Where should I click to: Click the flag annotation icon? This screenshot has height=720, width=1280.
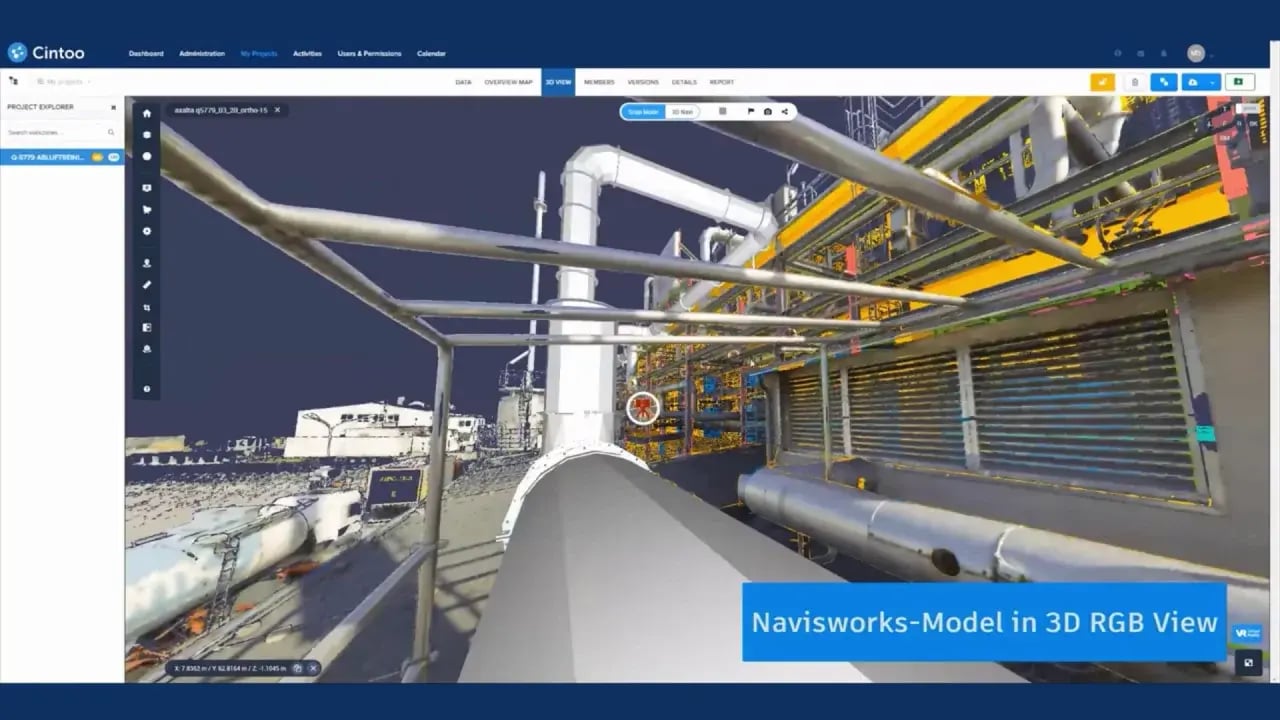(750, 112)
